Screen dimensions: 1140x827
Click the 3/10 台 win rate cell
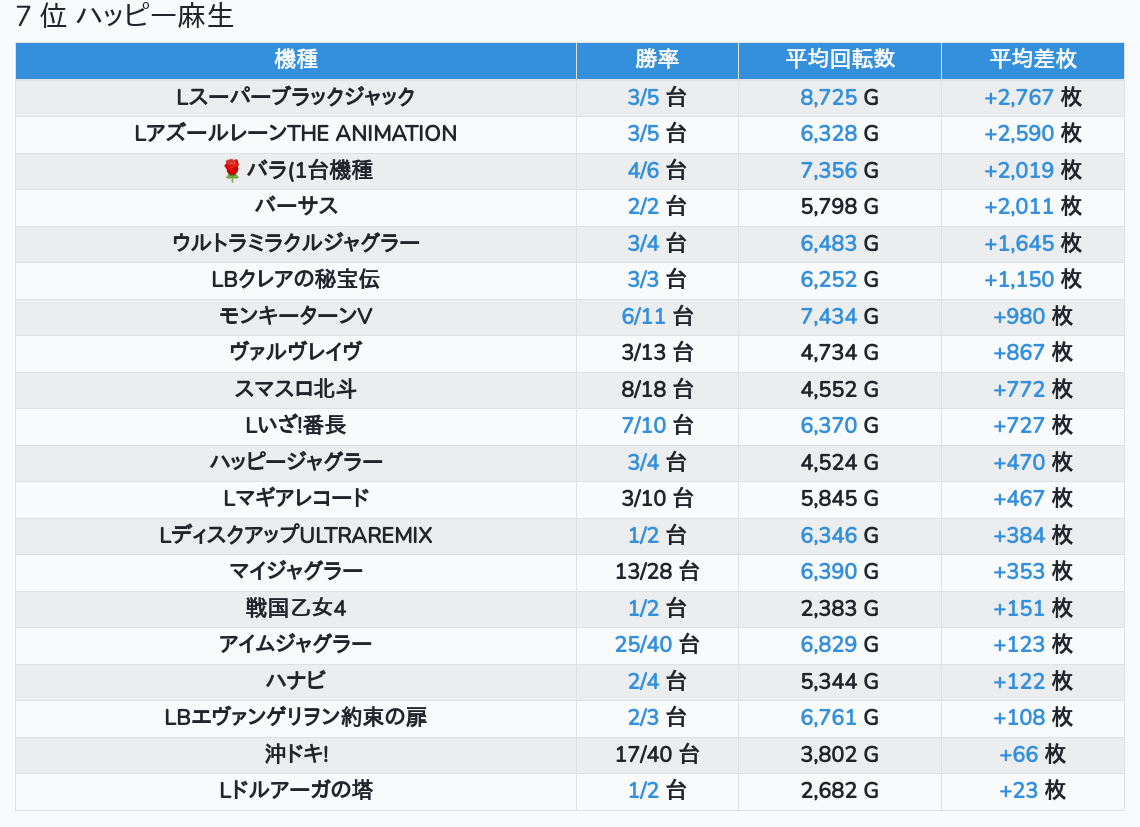point(657,499)
